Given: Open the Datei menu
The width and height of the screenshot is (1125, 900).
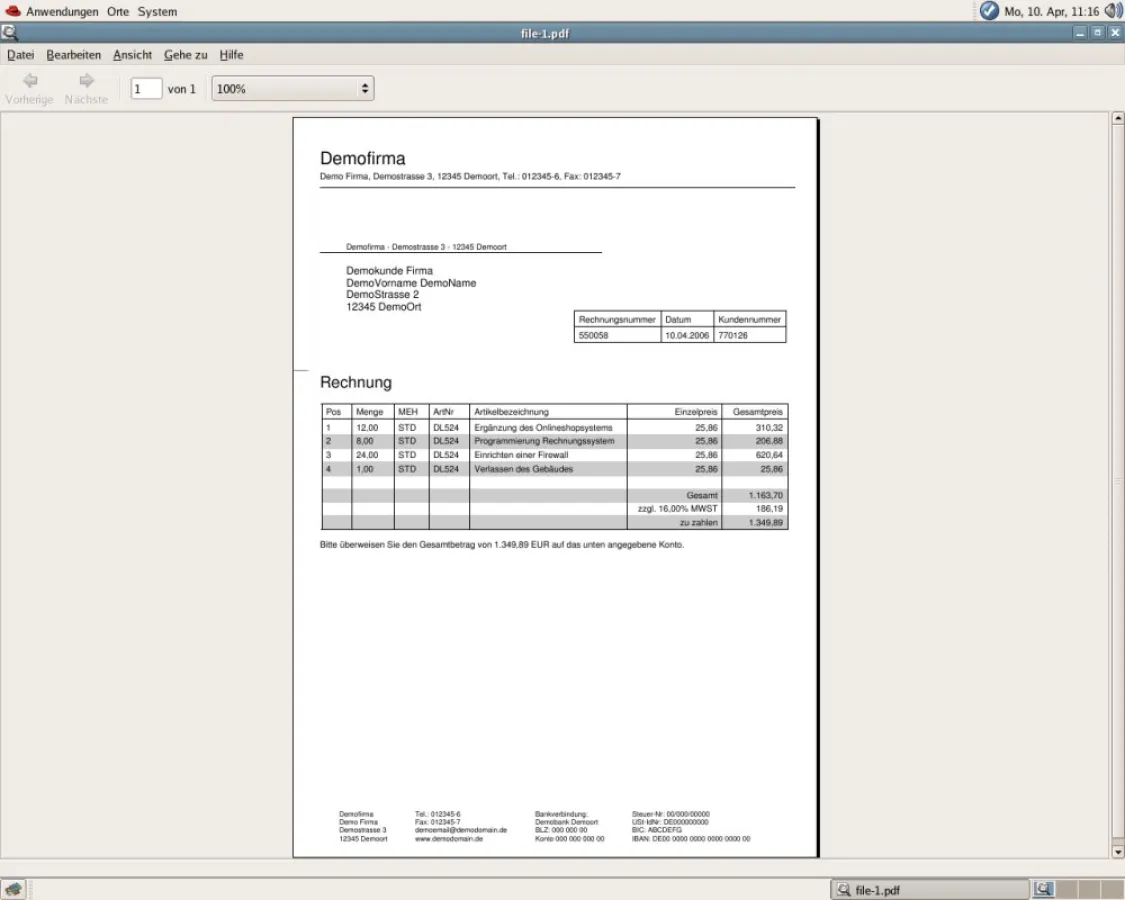Looking at the screenshot, I should [x=20, y=55].
